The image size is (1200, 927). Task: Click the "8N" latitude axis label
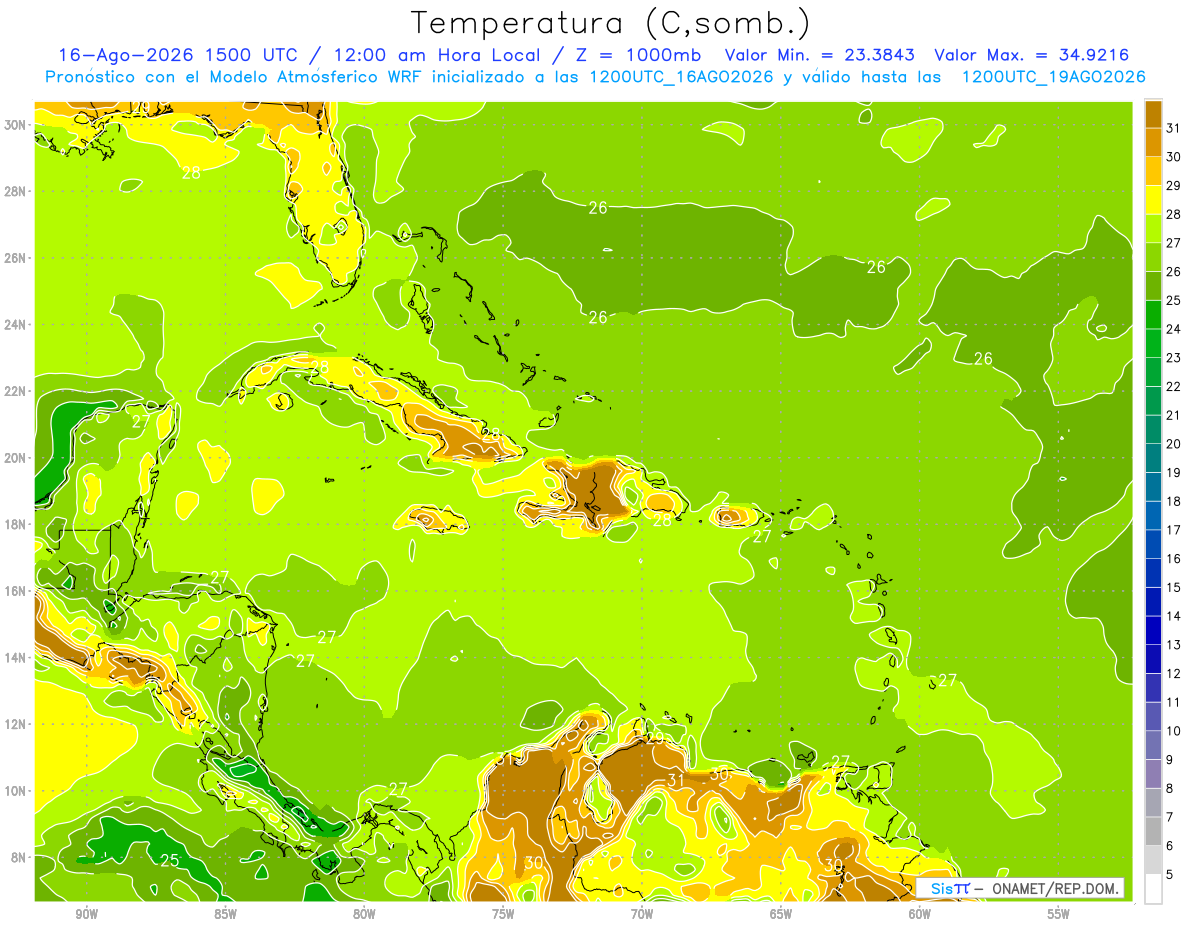18,857
